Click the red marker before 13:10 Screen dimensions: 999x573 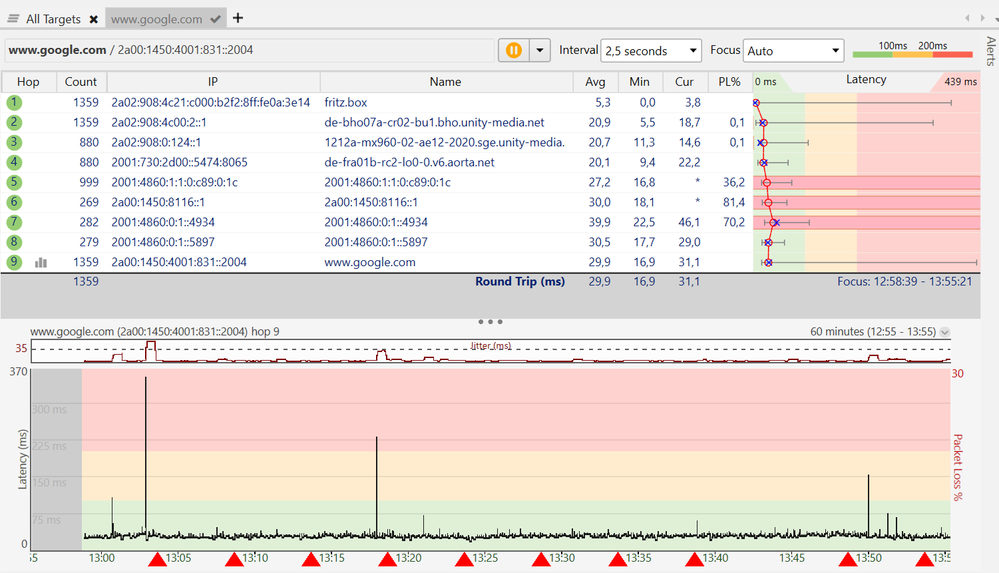[234, 559]
